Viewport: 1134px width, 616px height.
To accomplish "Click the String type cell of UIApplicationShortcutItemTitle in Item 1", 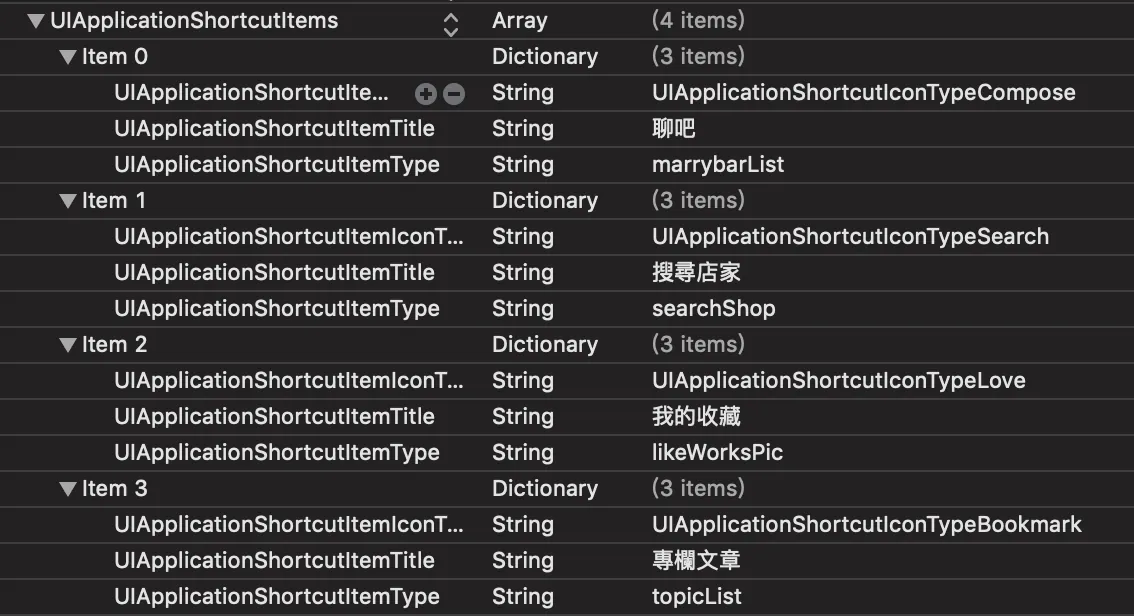I will (522, 272).
